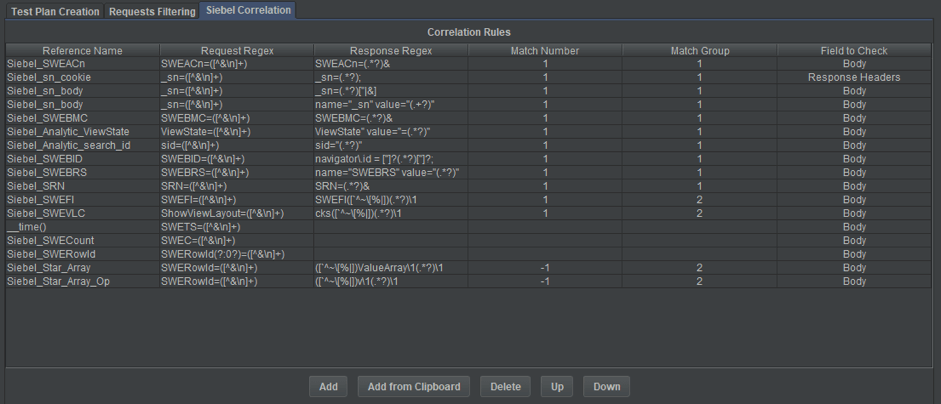
Task: Click the Response Regex column header
Action: (391, 50)
